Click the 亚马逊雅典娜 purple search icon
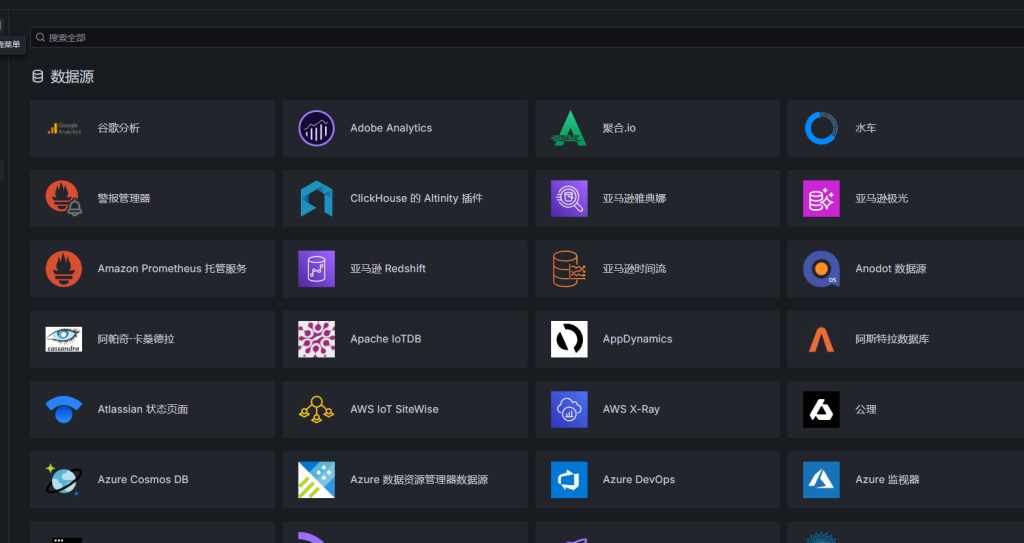Image resolution: width=1024 pixels, height=543 pixels. pos(569,199)
